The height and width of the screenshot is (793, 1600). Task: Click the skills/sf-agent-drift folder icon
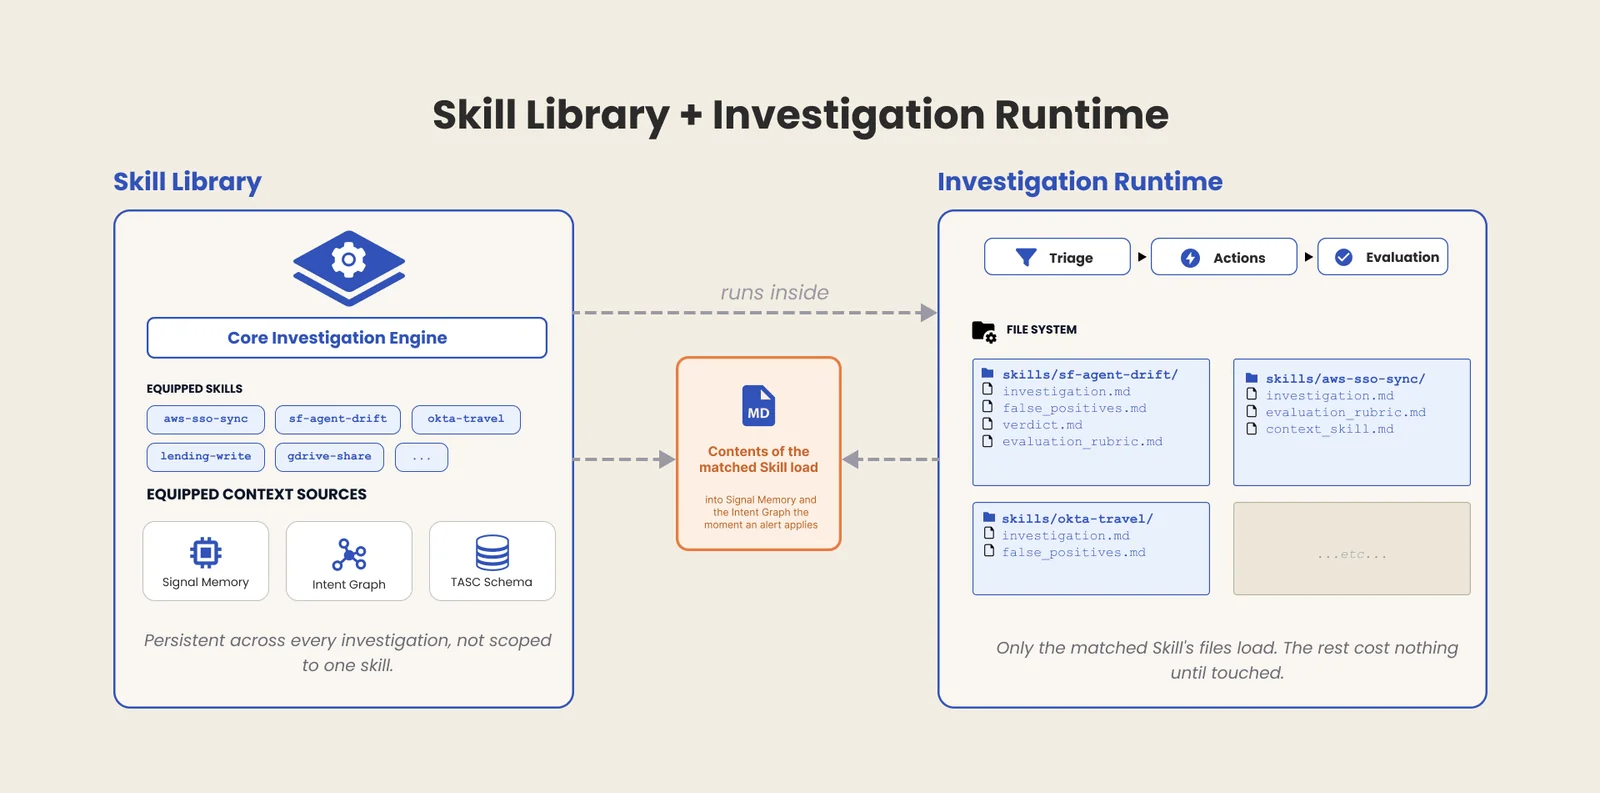[988, 373]
